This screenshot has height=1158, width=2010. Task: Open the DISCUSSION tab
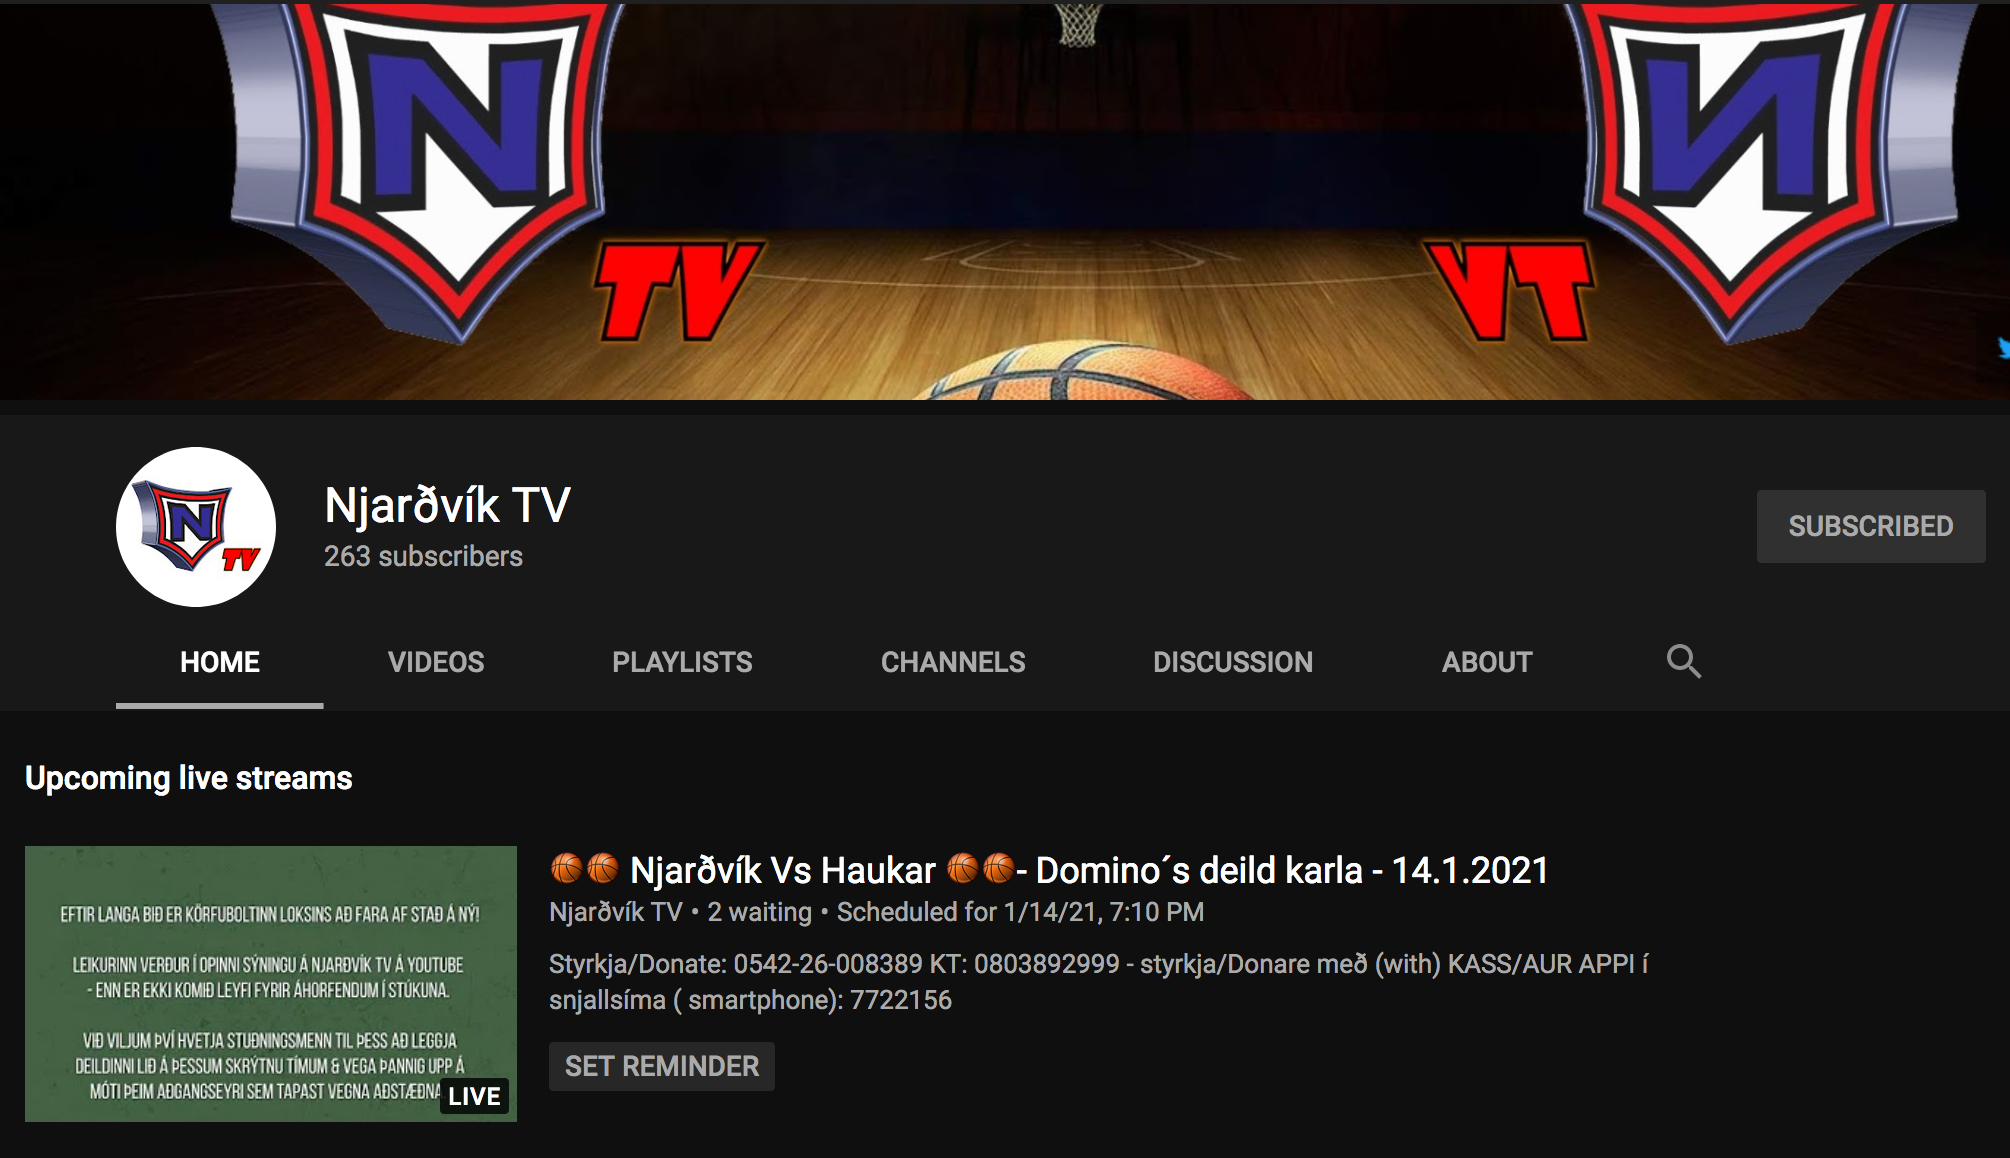tap(1233, 662)
